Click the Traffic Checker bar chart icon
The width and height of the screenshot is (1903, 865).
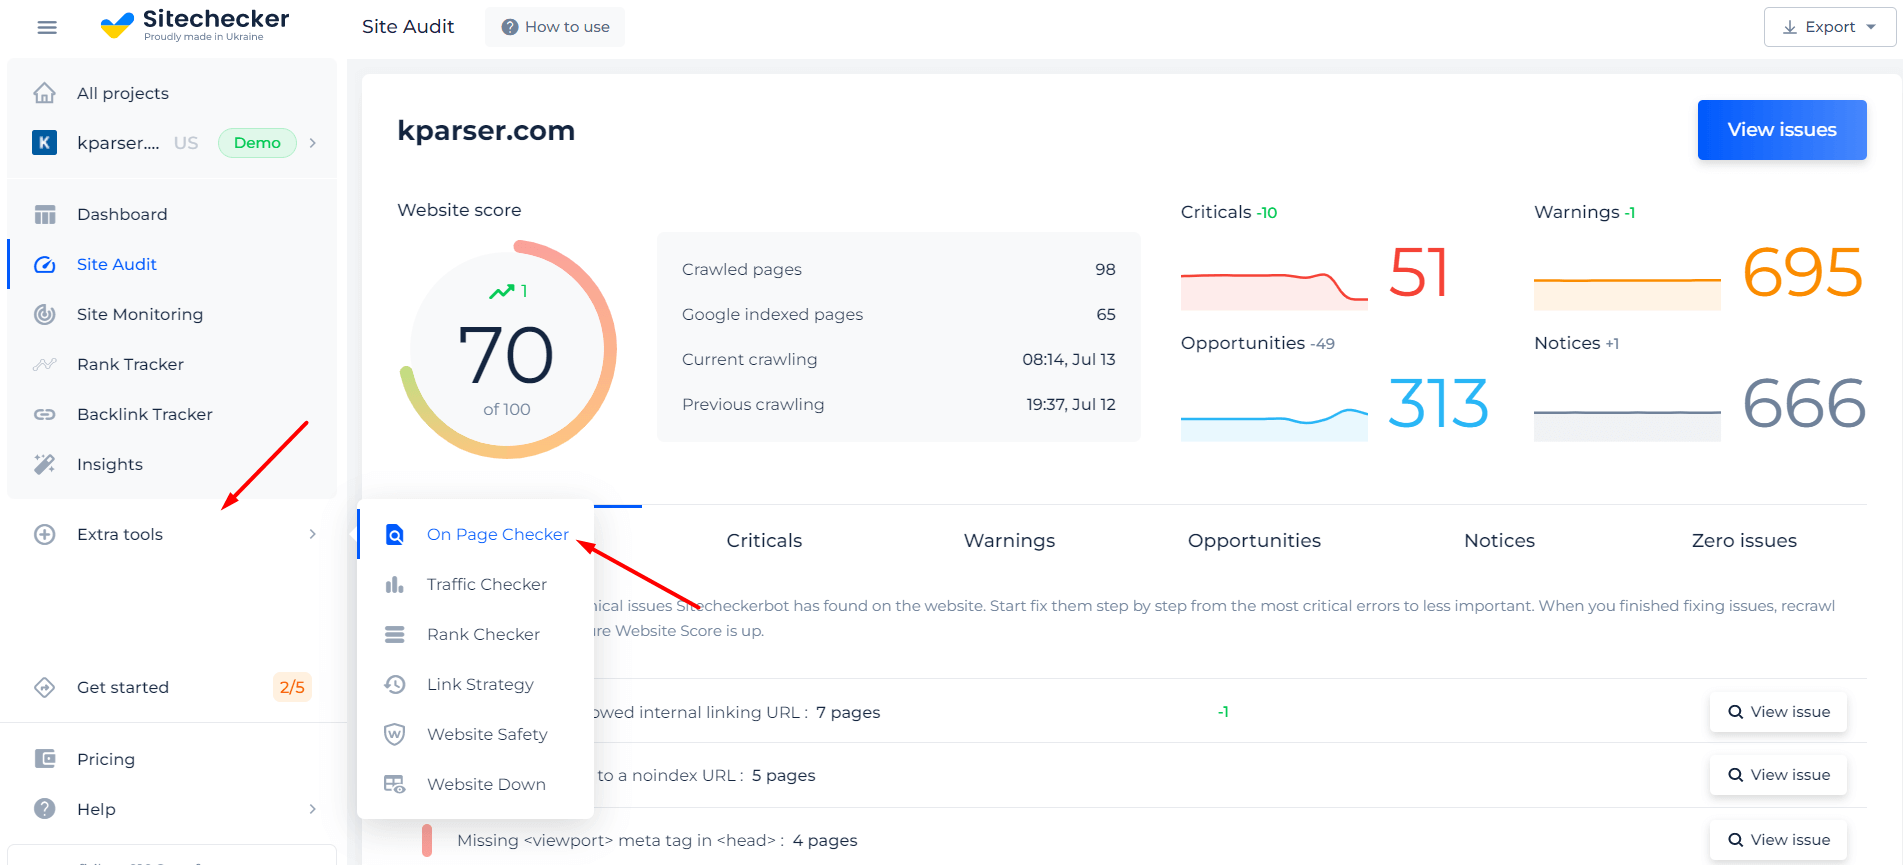(395, 584)
